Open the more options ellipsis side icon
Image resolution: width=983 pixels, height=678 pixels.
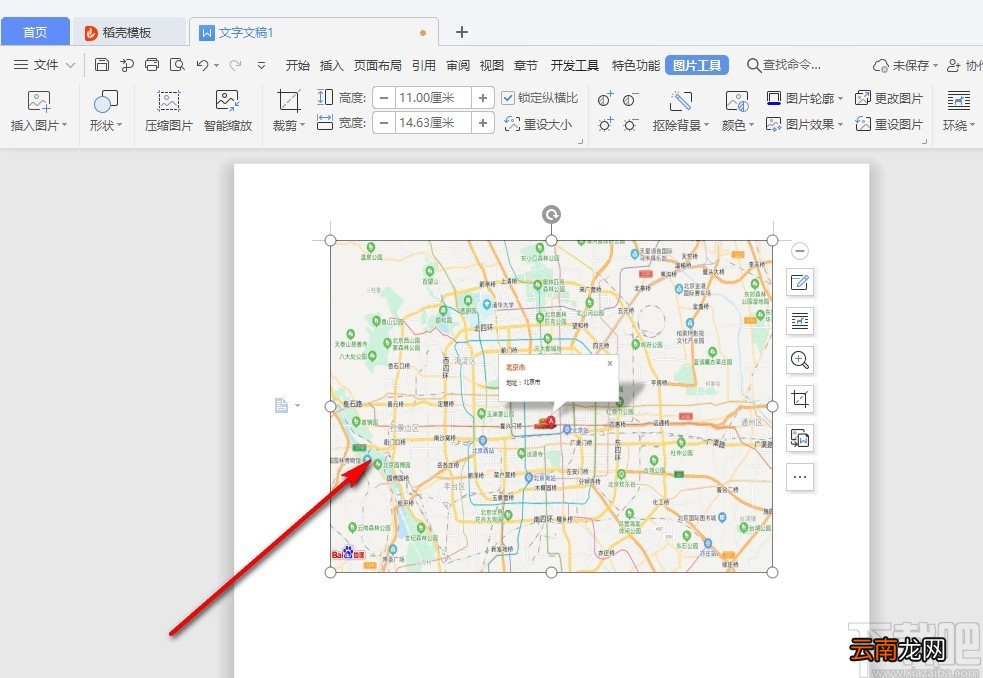click(x=800, y=477)
